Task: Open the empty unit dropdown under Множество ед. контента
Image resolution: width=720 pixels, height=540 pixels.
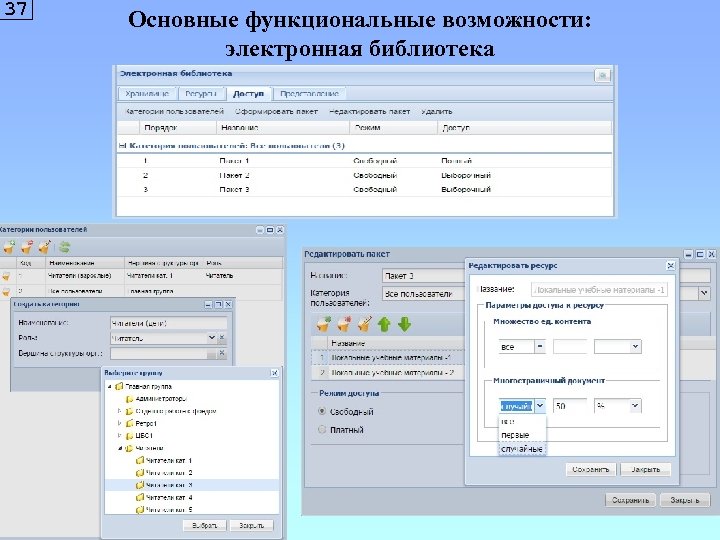Action: [x=636, y=347]
